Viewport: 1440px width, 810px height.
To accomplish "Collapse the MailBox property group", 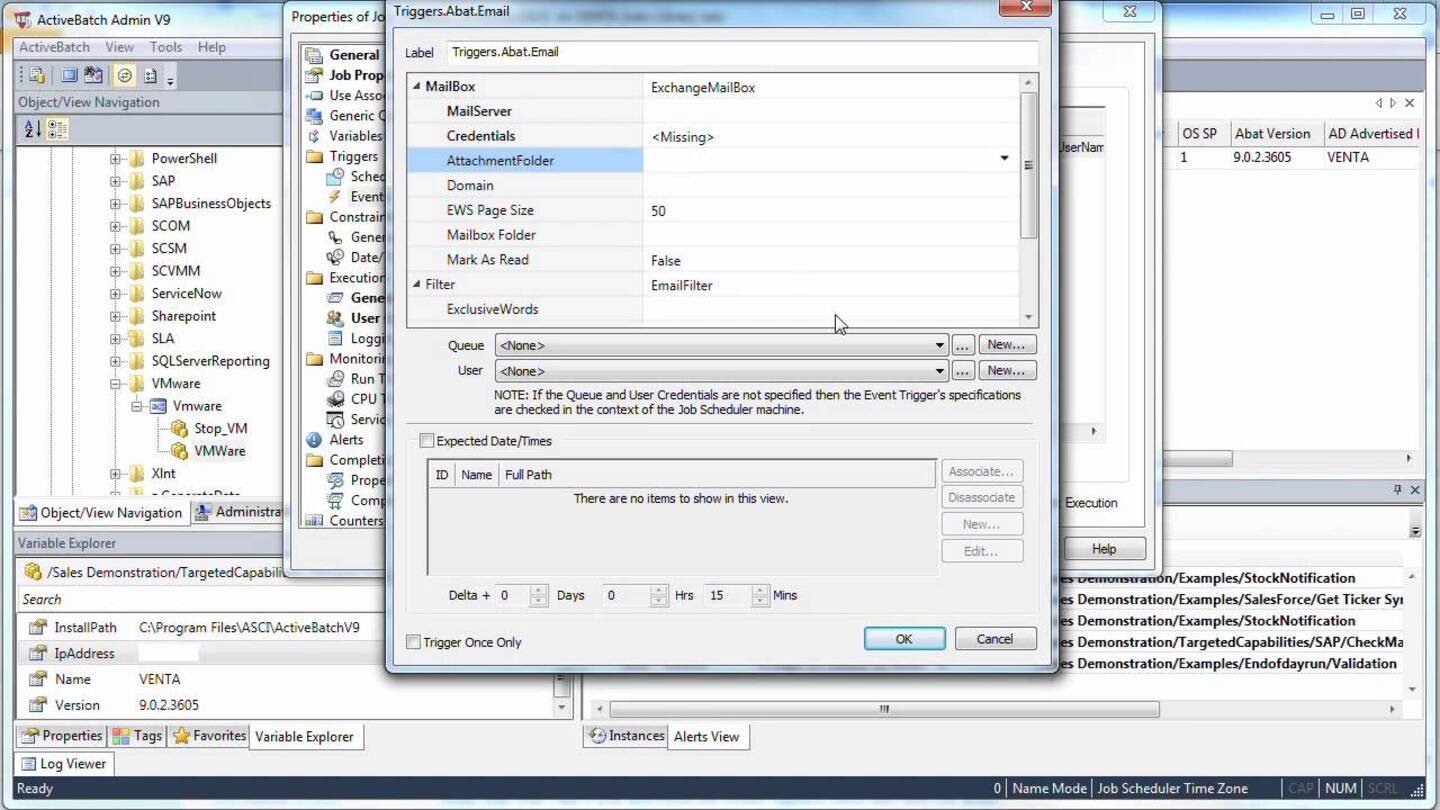I will (x=417, y=87).
